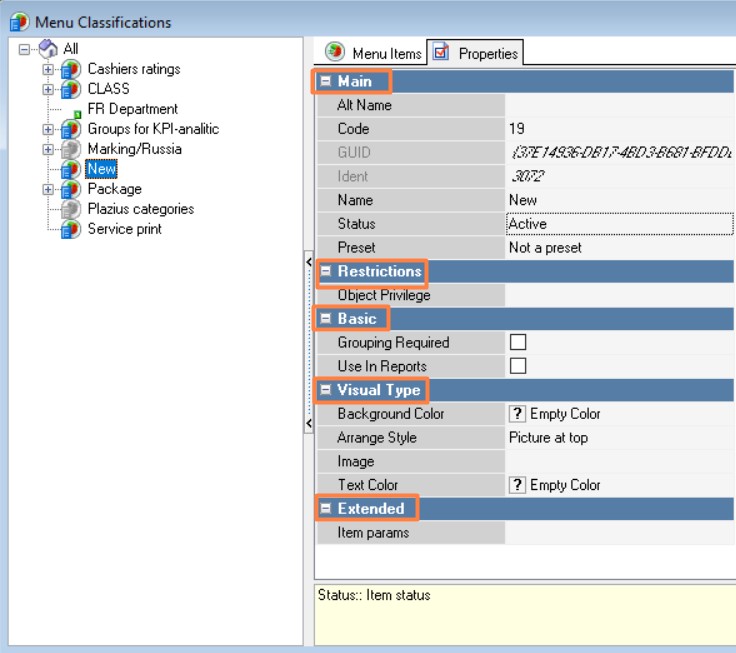
Task: Click the upper splitter collapse arrow
Action: point(309,262)
